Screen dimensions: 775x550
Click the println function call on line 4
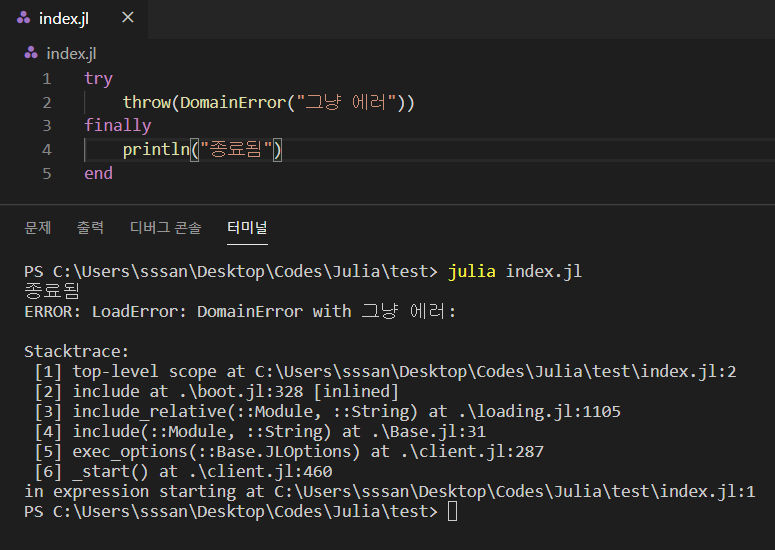pyautogui.click(x=156, y=150)
